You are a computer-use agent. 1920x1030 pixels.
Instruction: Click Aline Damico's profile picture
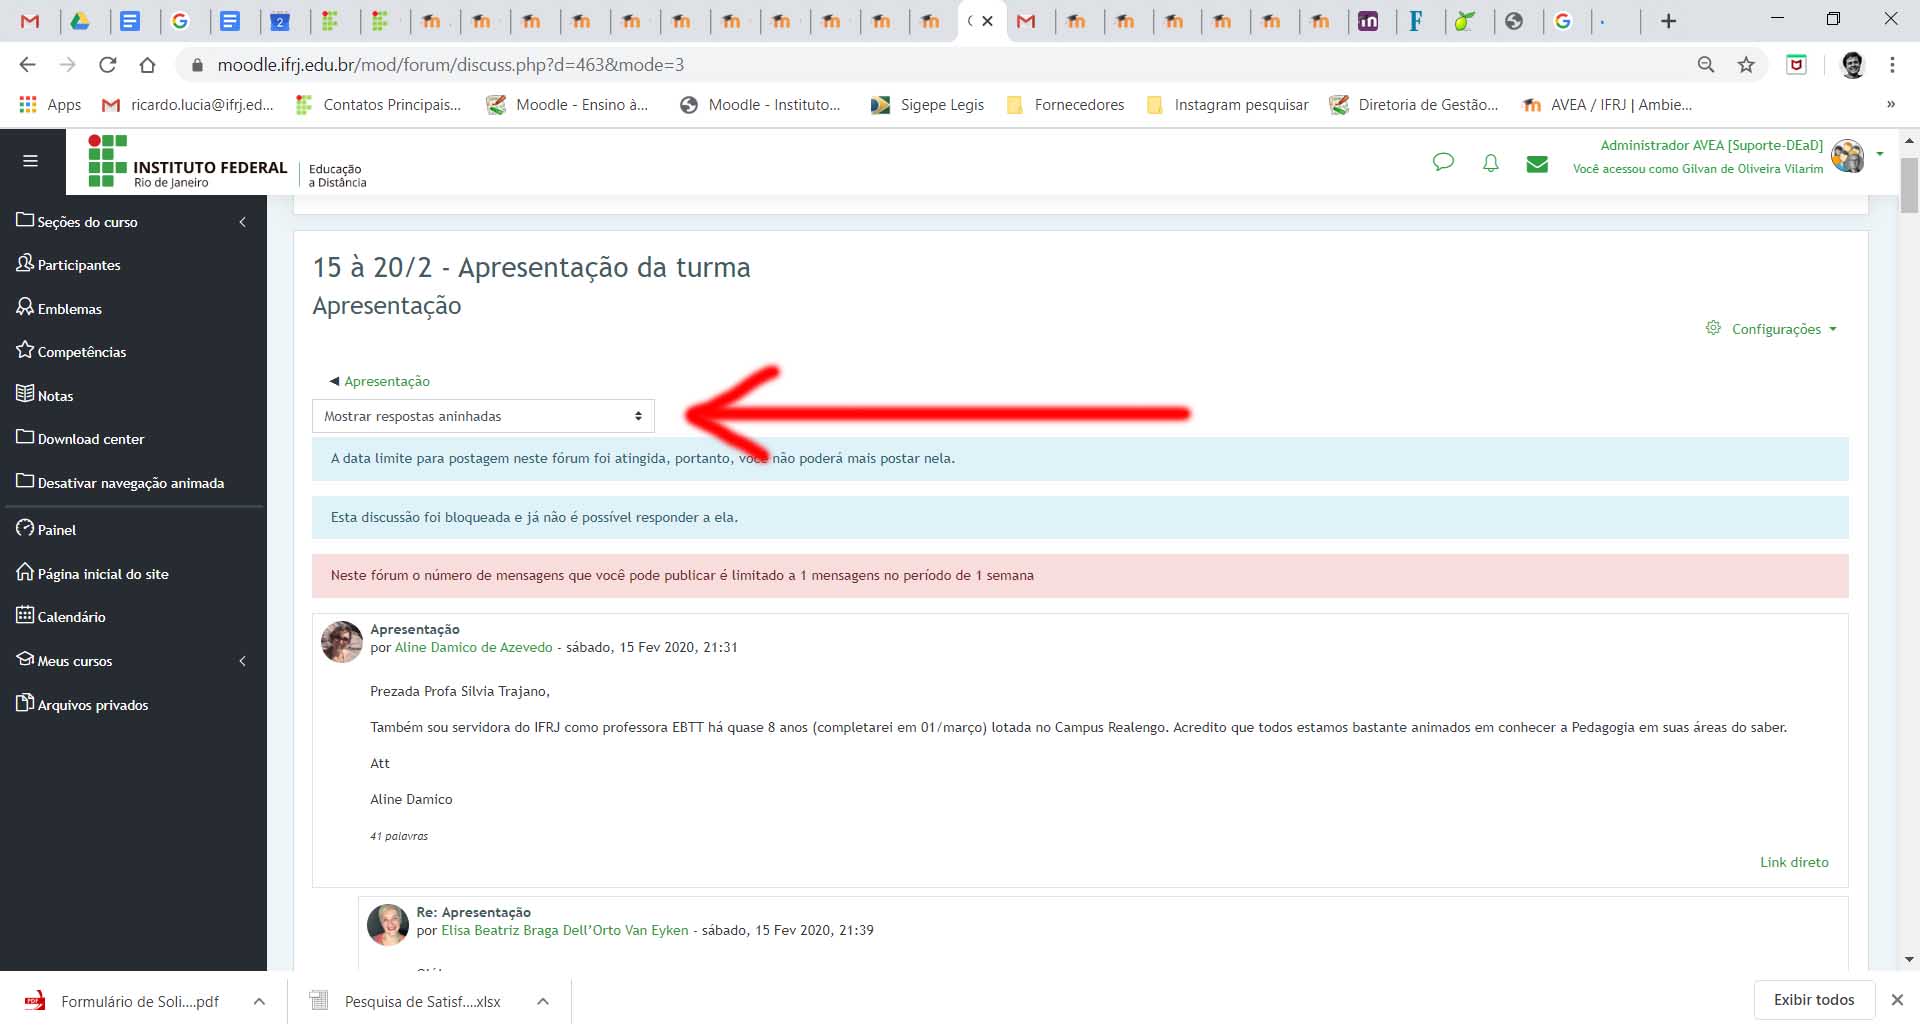[342, 642]
